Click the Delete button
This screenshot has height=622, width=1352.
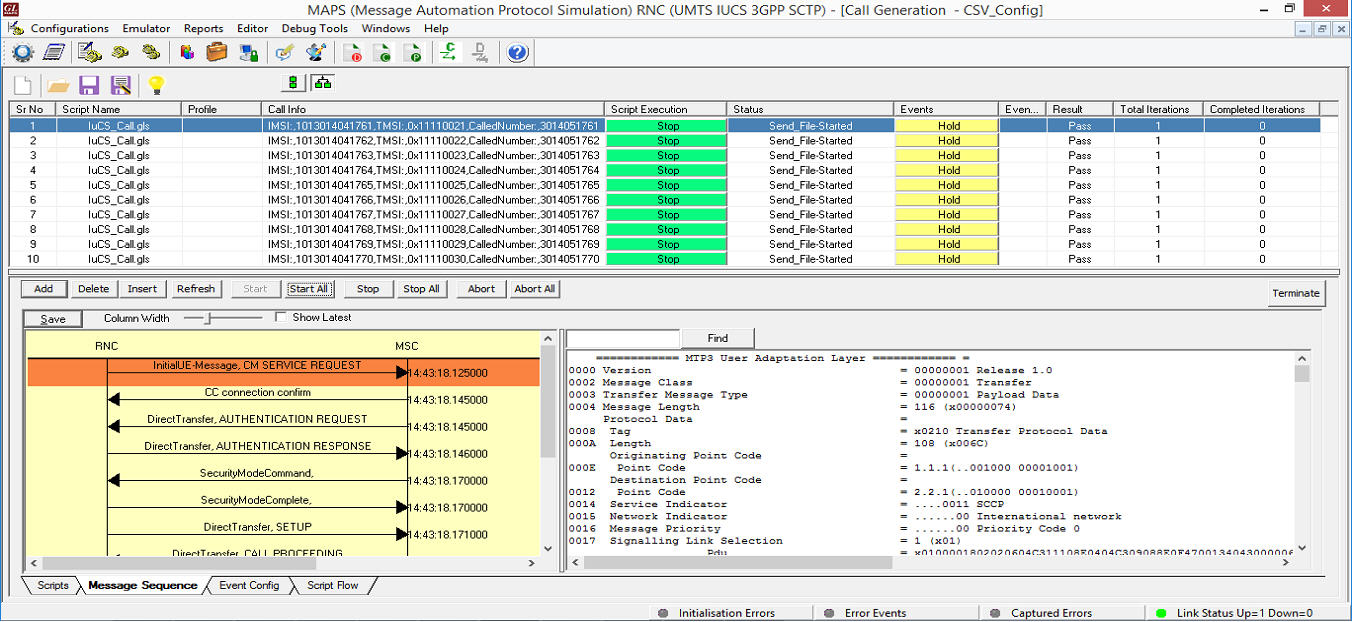click(93, 289)
